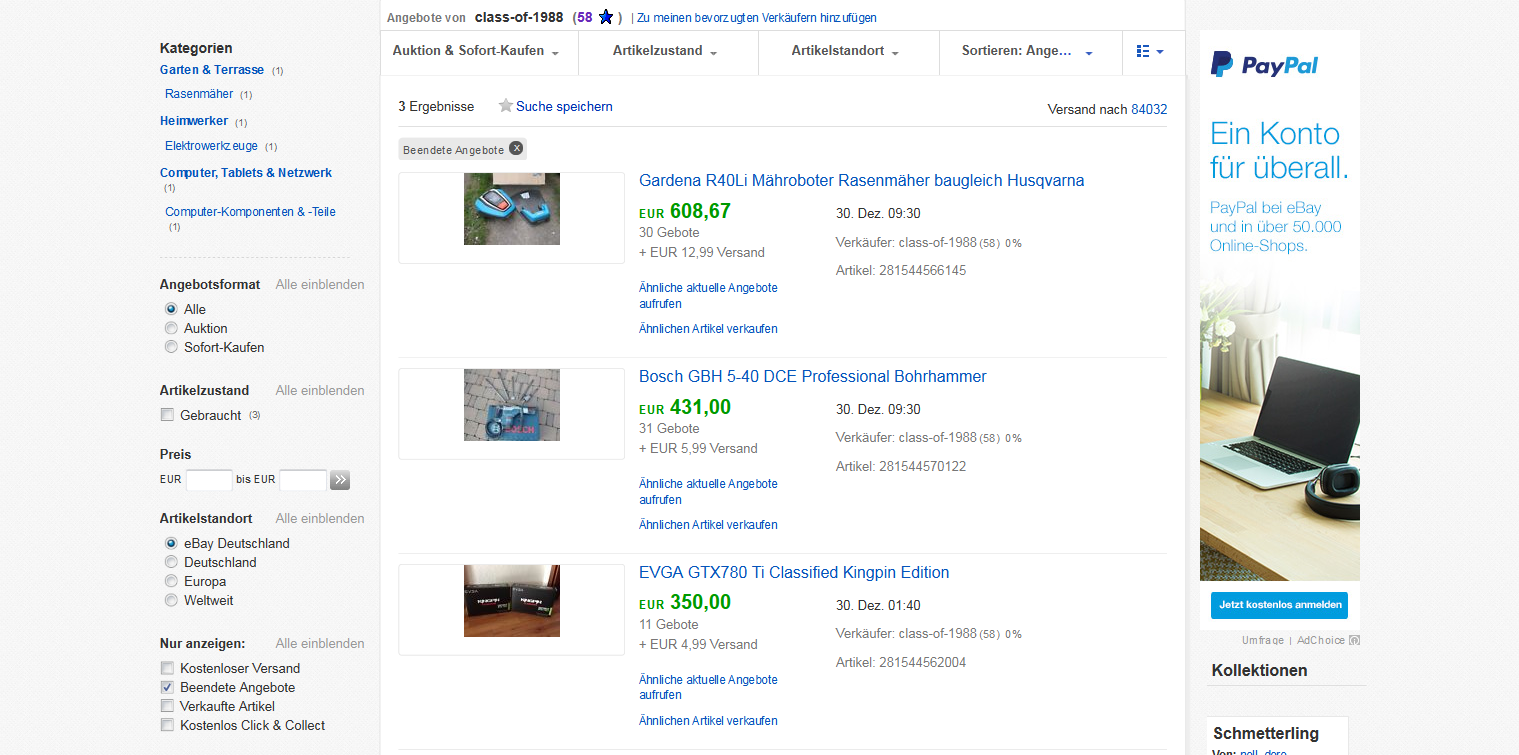Click the AdChoice icon
The width and height of the screenshot is (1519, 755).
pos(1354,640)
